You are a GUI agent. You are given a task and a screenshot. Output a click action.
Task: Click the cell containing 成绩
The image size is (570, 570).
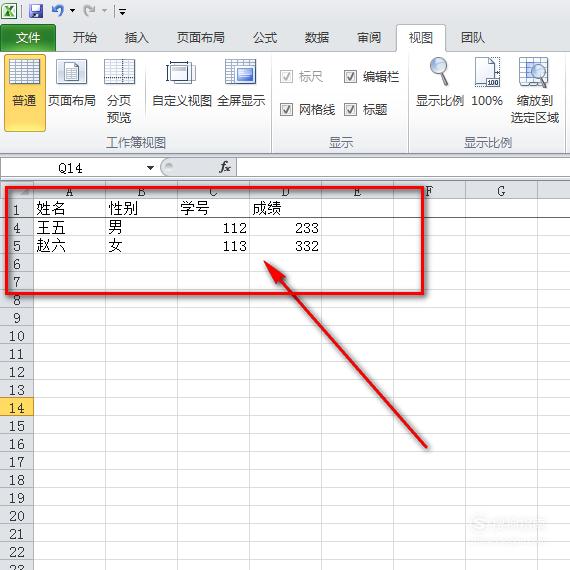click(x=285, y=209)
